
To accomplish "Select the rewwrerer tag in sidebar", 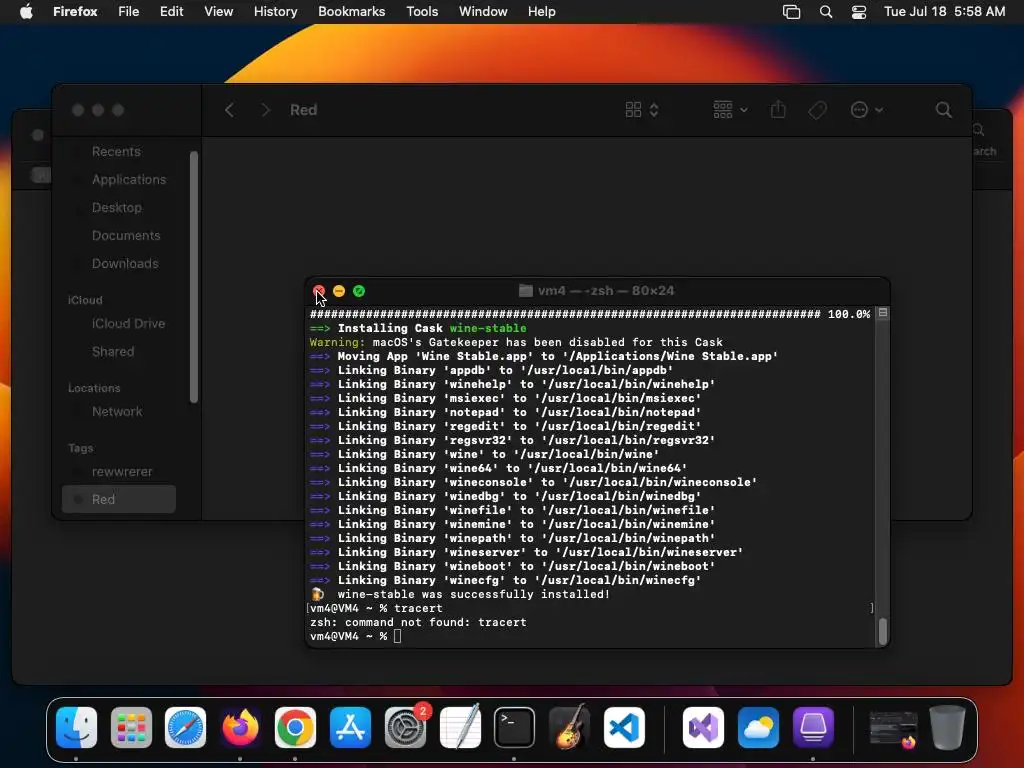I will [x=122, y=472].
